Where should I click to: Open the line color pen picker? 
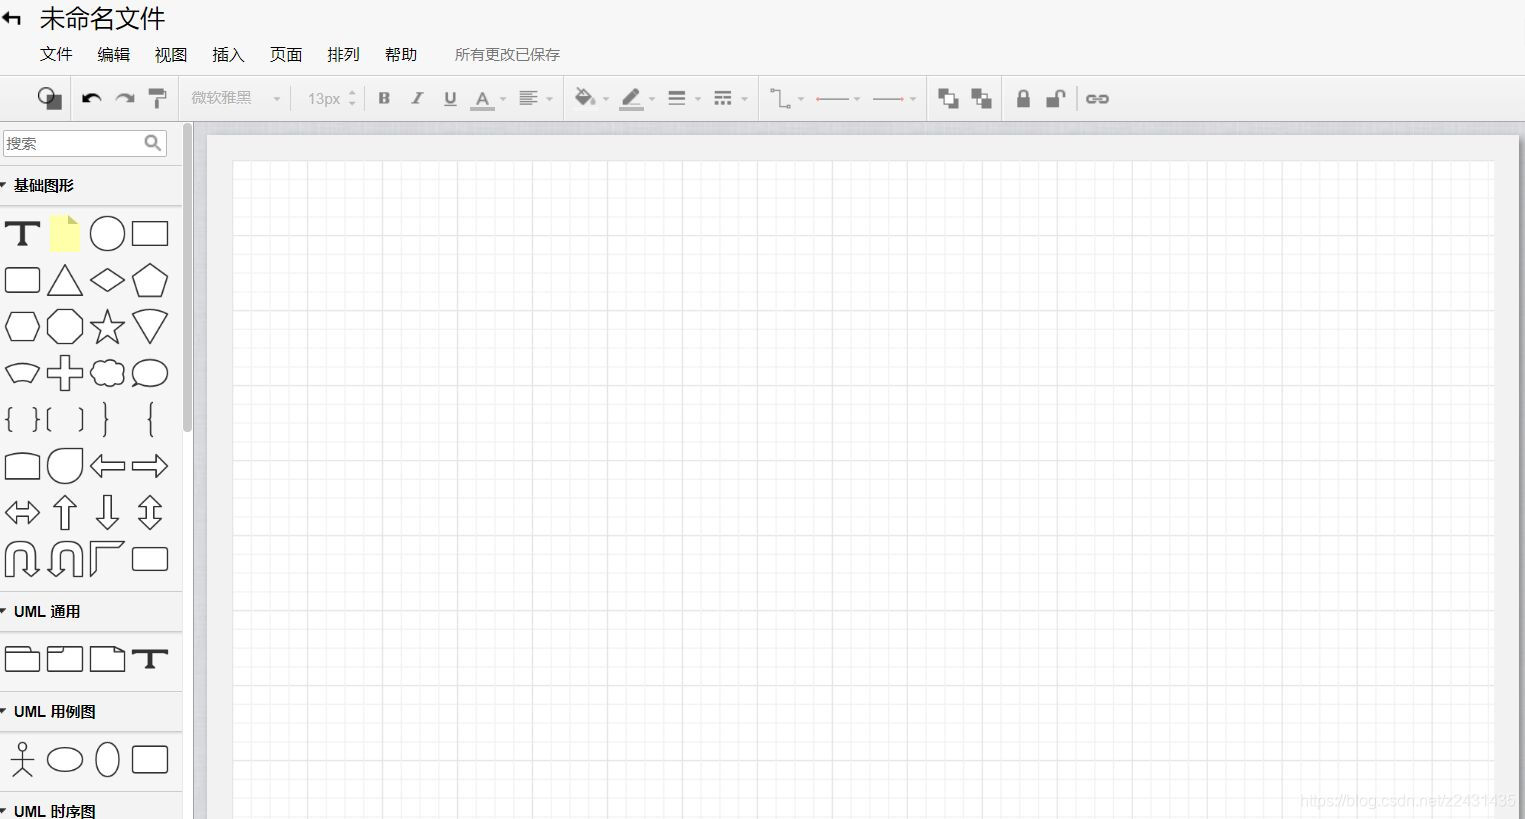pos(637,99)
